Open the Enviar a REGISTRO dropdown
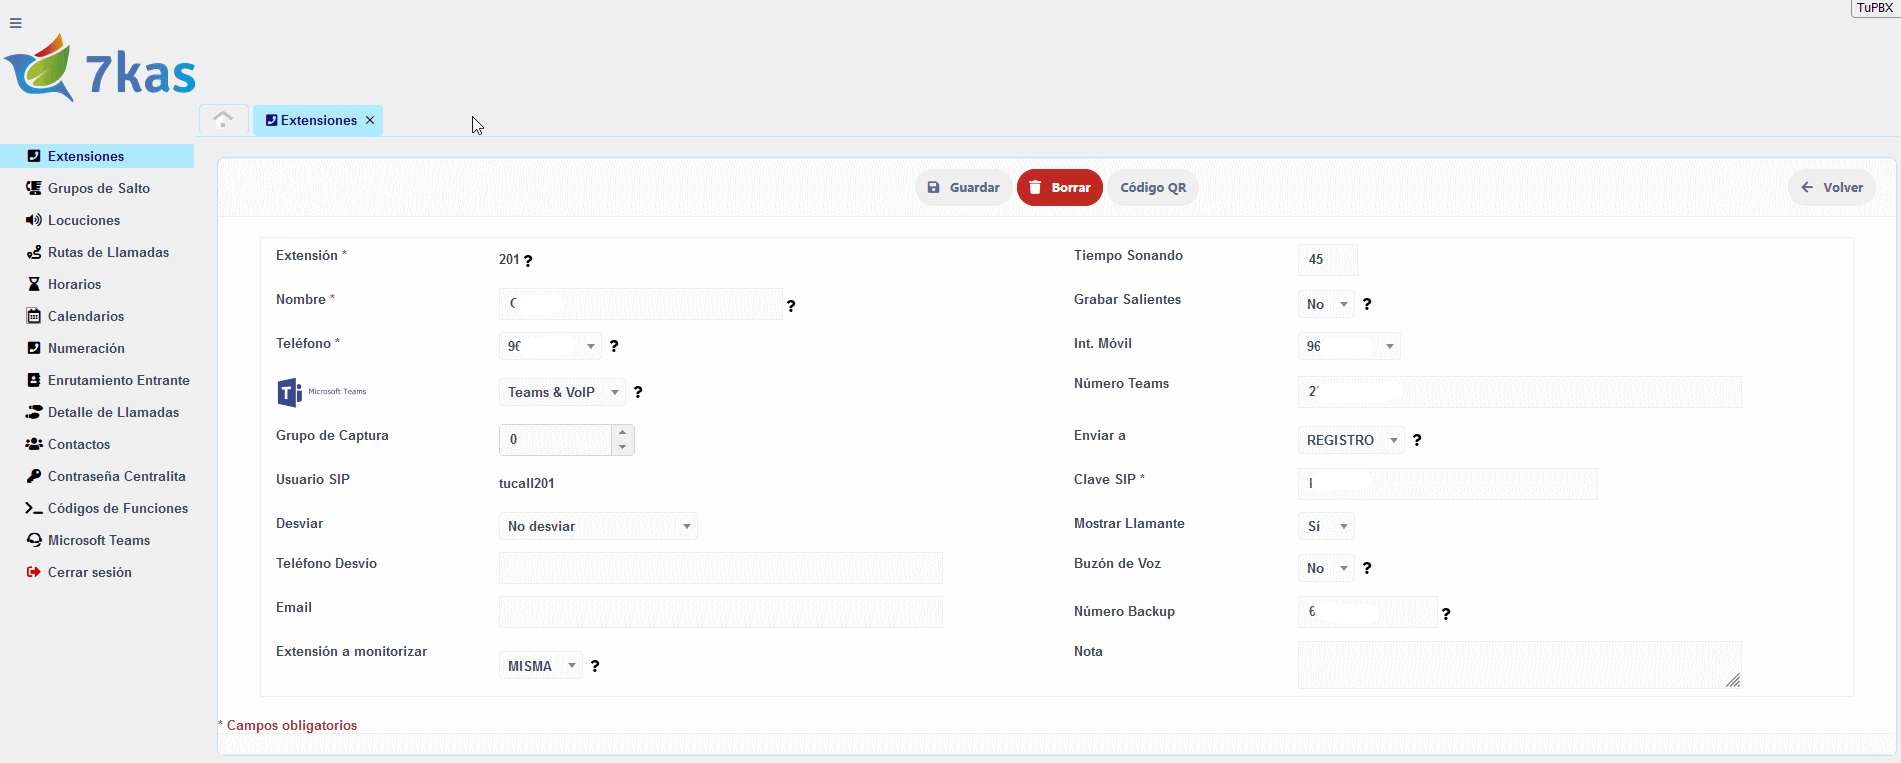 [x=1351, y=440]
